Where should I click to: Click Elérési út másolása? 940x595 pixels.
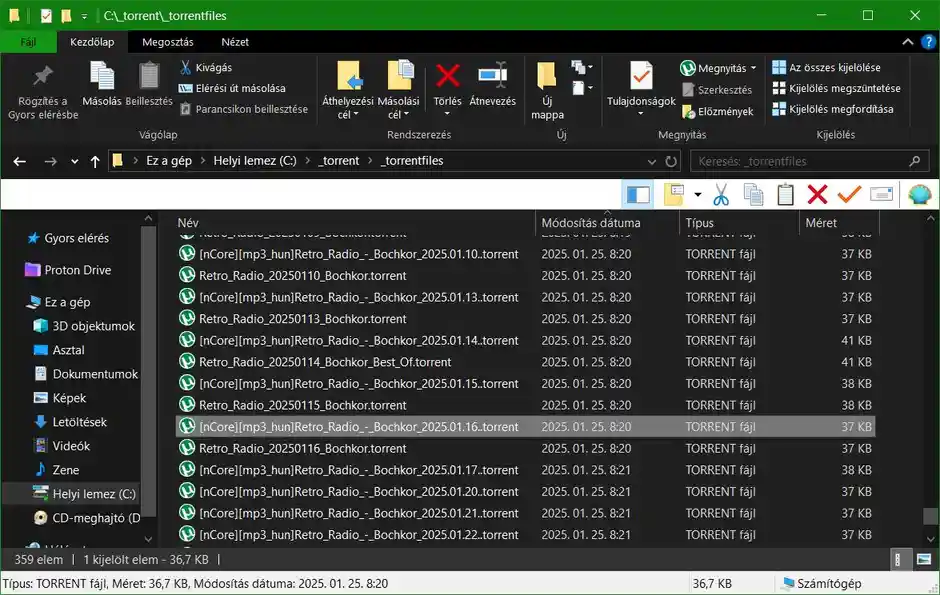coord(233,88)
